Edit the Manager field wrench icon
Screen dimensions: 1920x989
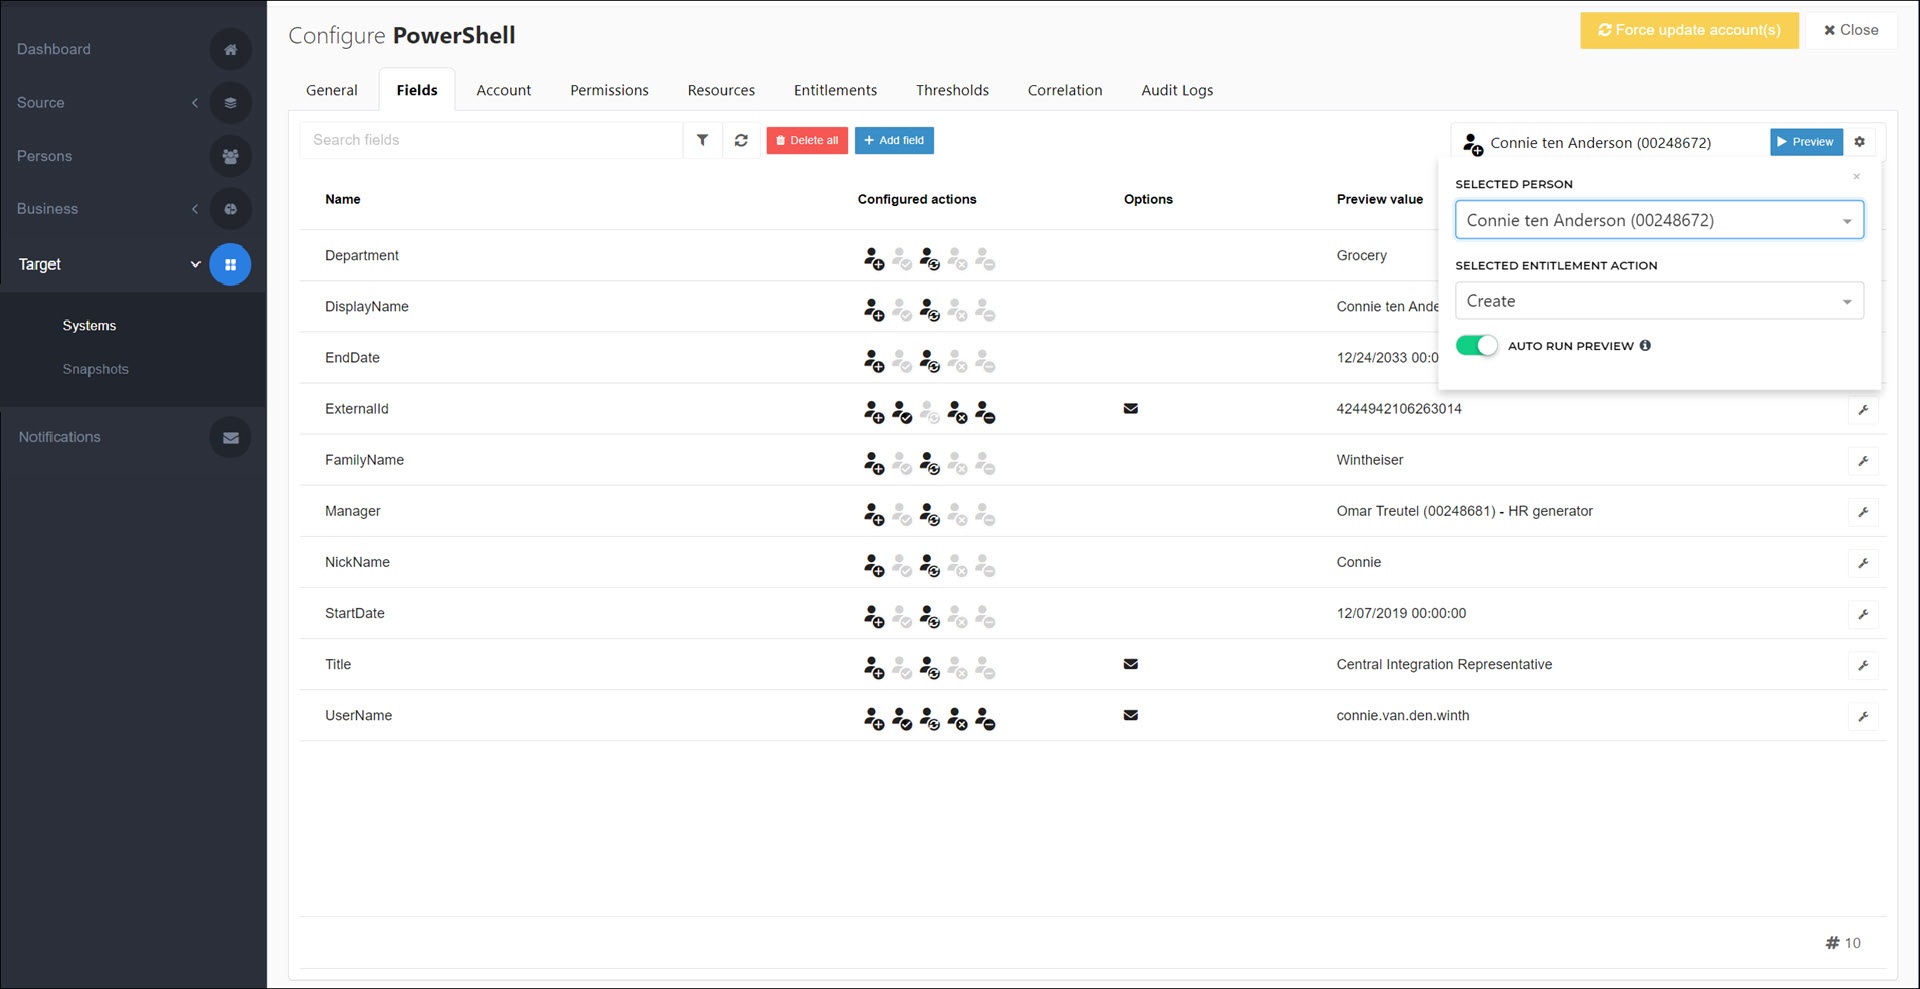click(1863, 512)
